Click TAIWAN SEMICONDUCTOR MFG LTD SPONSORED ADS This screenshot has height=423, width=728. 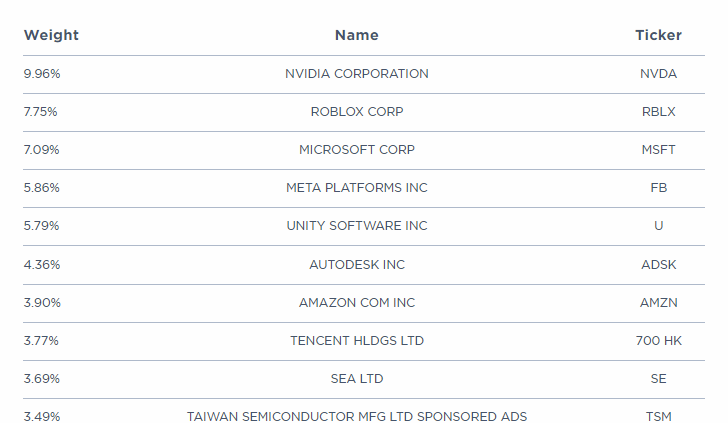tap(356, 417)
